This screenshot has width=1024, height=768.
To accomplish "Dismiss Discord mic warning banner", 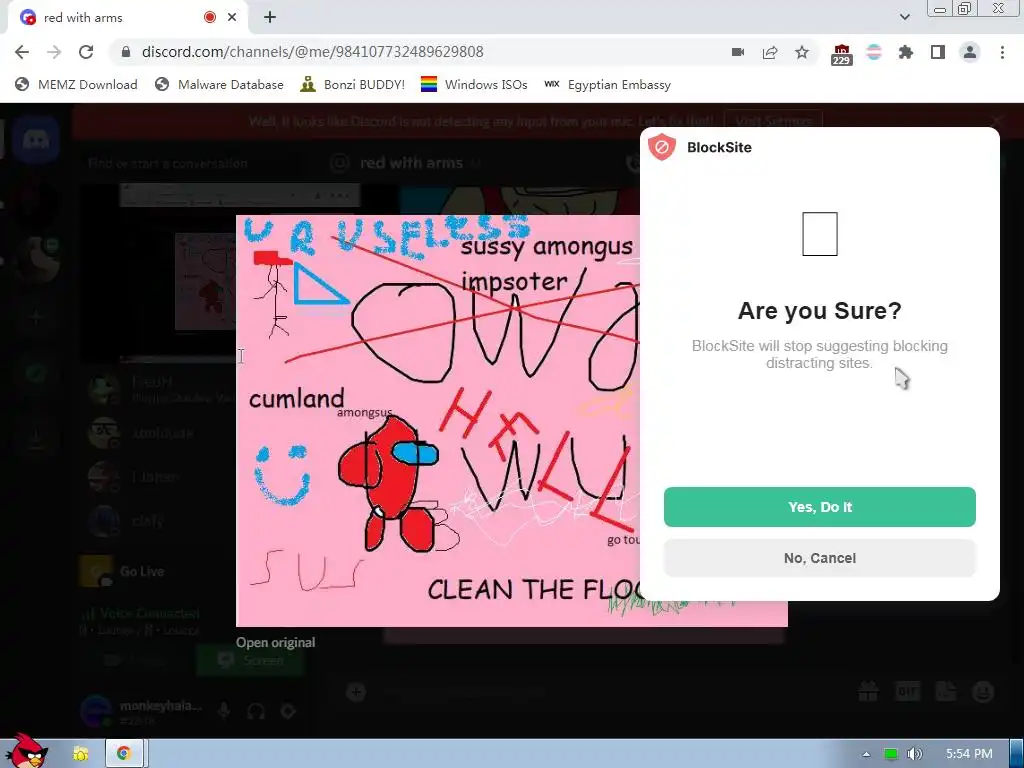I will point(997,121).
